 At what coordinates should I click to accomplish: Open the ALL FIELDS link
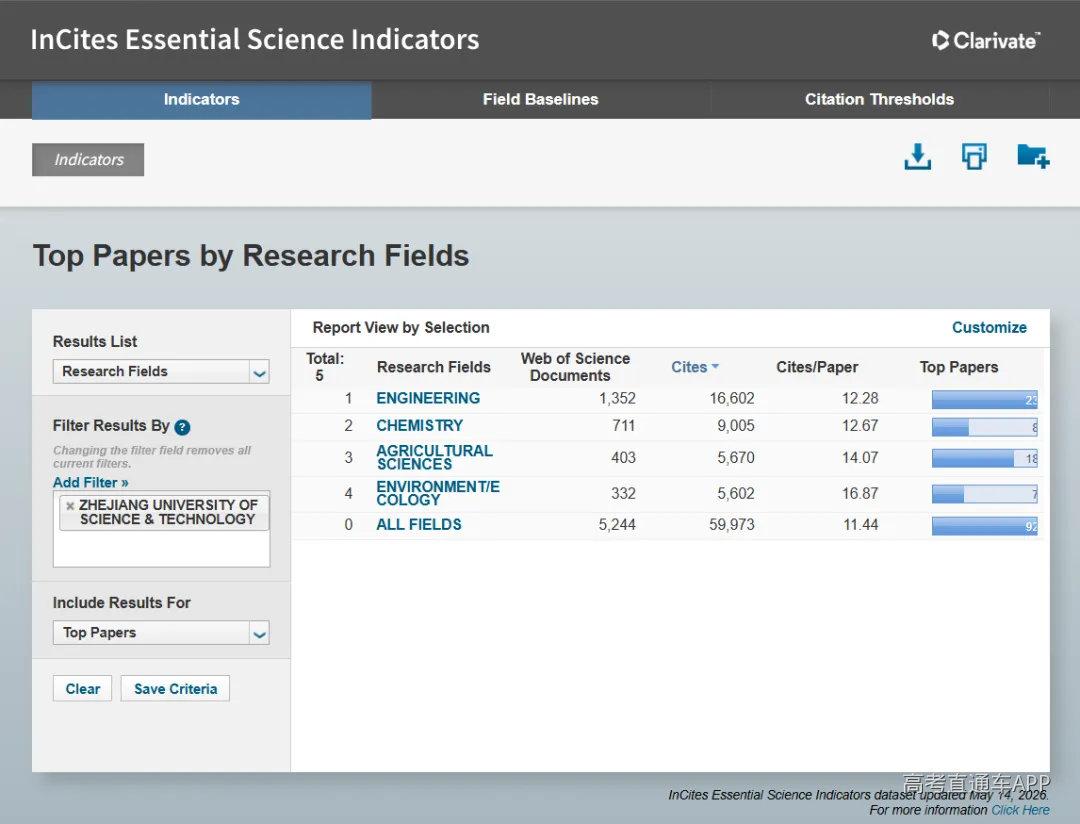[x=419, y=525]
